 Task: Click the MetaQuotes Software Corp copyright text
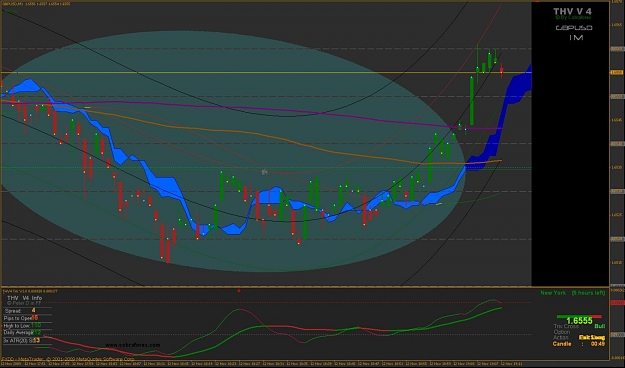[68, 359]
